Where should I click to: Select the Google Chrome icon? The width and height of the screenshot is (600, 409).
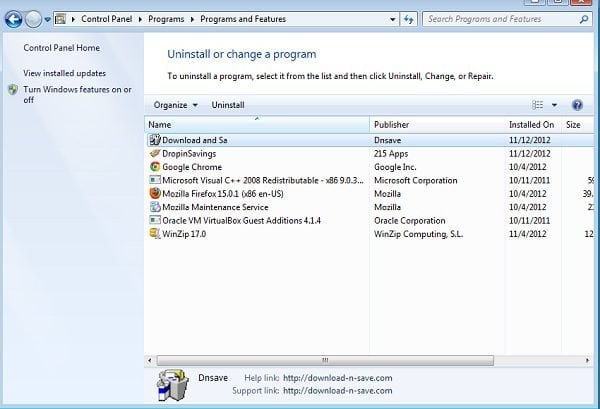155,167
